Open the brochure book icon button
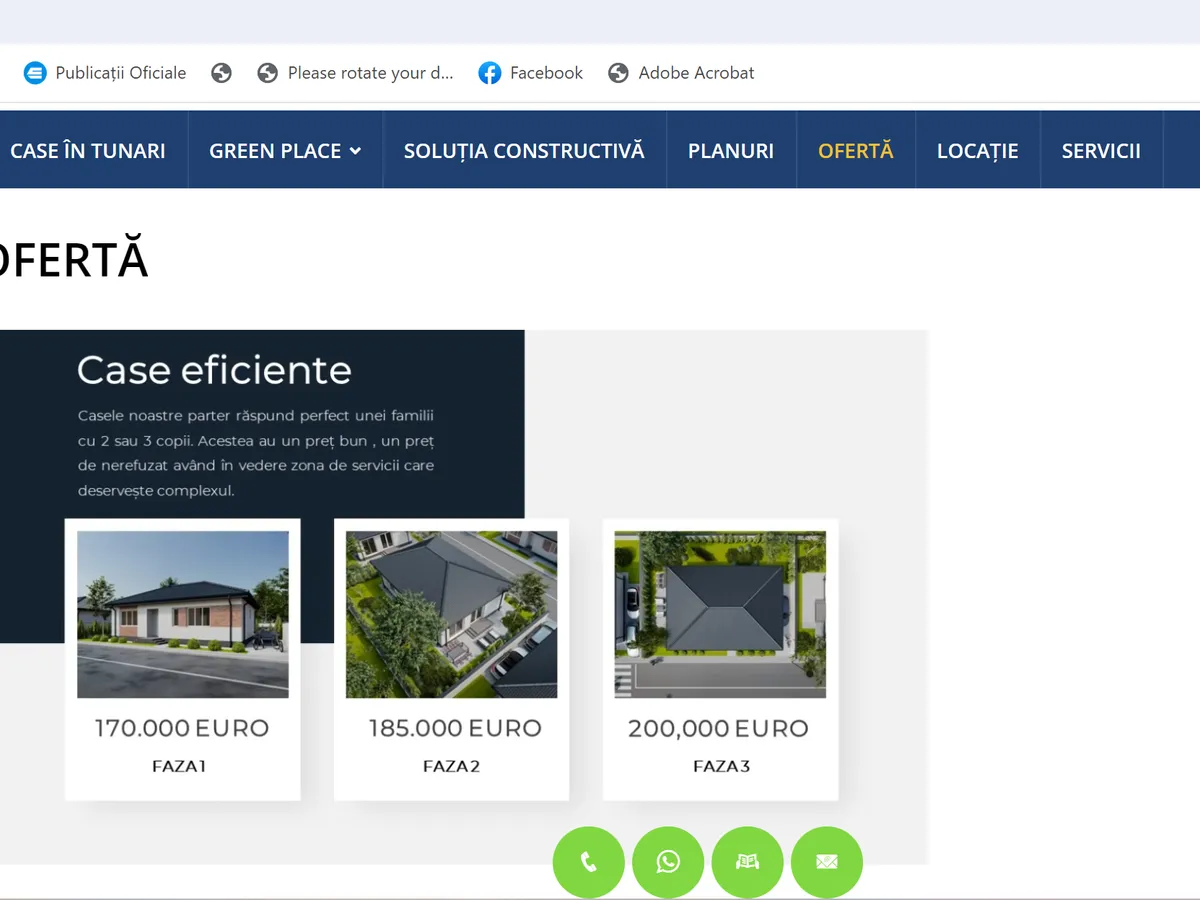Image resolution: width=1200 pixels, height=900 pixels. (x=747, y=862)
